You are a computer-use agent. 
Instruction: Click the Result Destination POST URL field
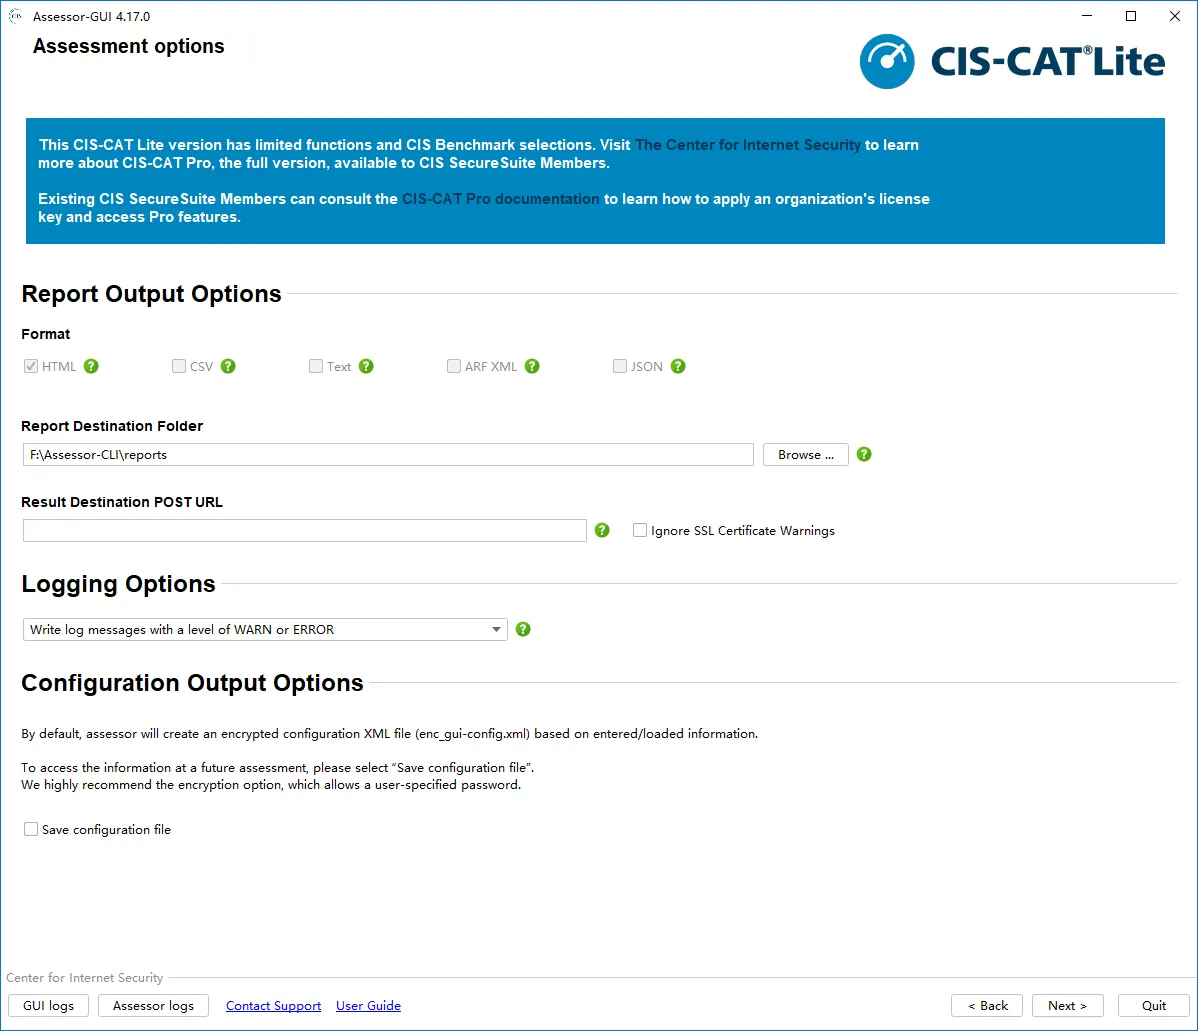coord(305,530)
